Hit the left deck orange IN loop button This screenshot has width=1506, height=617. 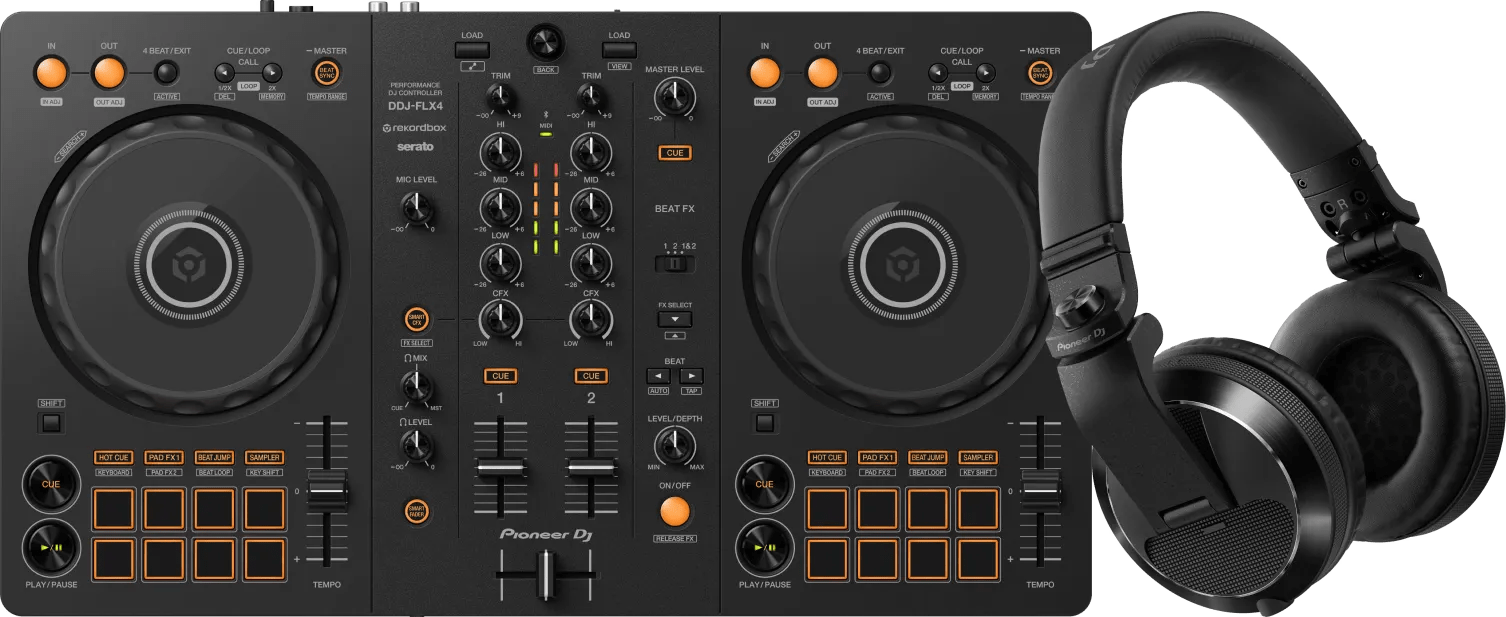[x=51, y=73]
